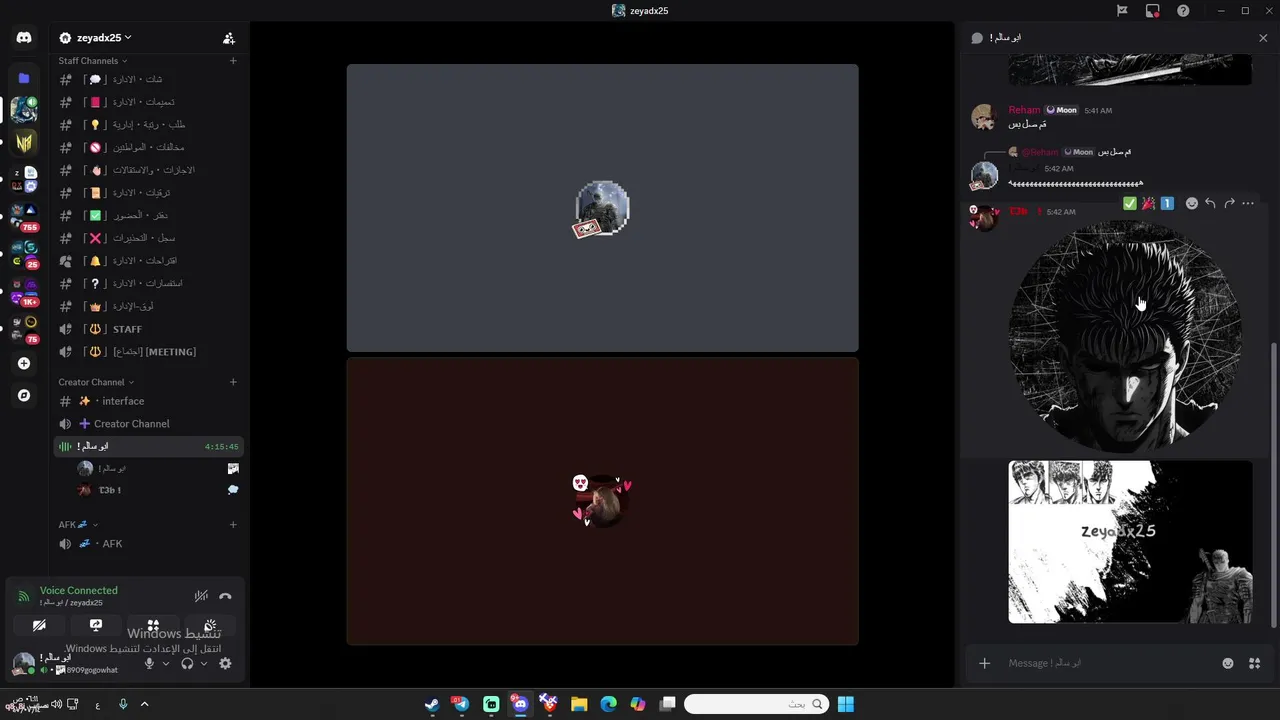Click the Windows taskbar search box
Screen dimensions: 1280x720
pos(757,704)
